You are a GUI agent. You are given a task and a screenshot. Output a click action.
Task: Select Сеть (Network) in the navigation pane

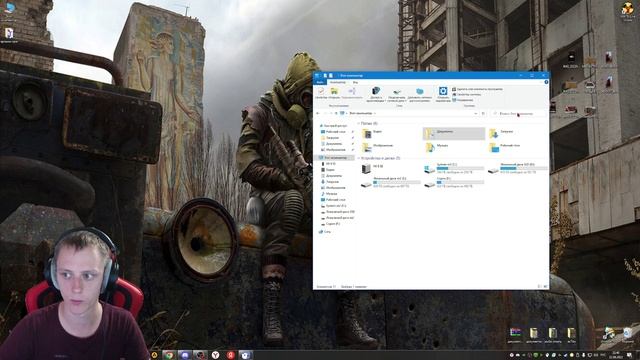click(x=325, y=232)
